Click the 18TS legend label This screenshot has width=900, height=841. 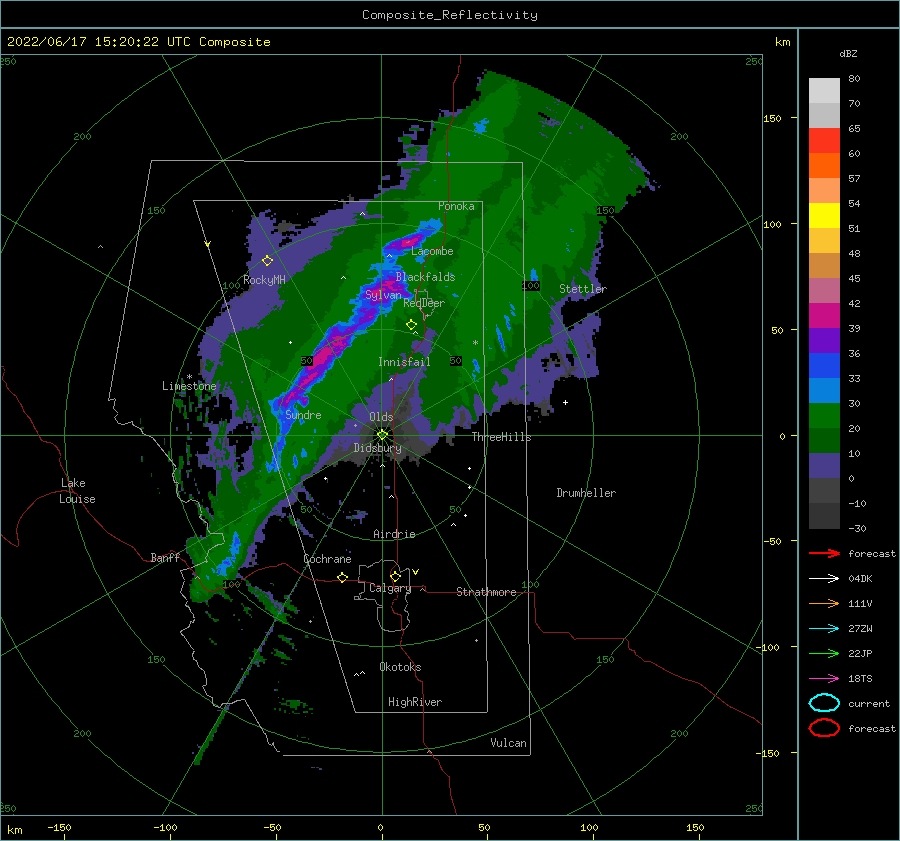pos(860,679)
